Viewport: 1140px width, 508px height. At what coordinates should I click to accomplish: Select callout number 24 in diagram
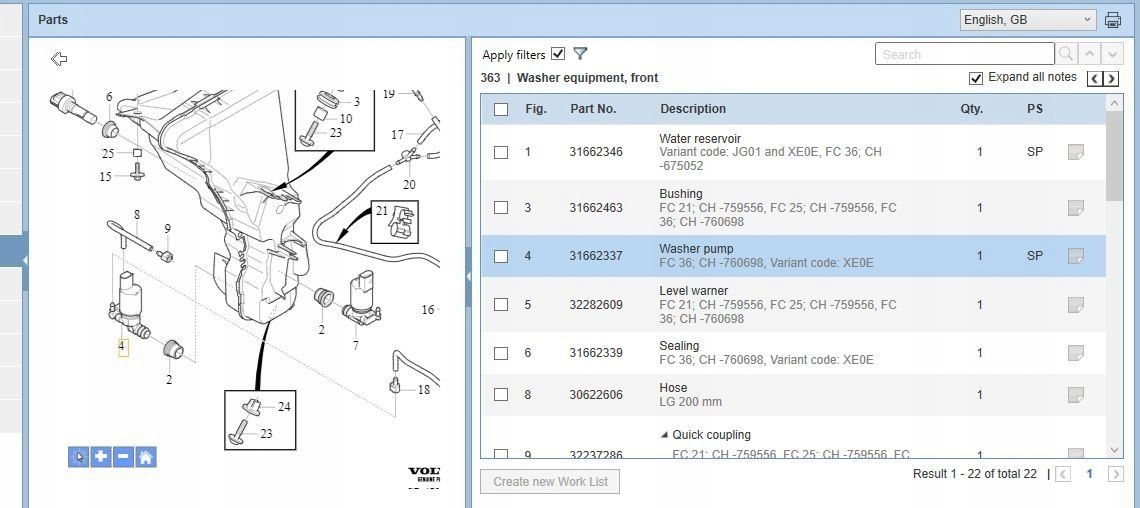[x=284, y=406]
